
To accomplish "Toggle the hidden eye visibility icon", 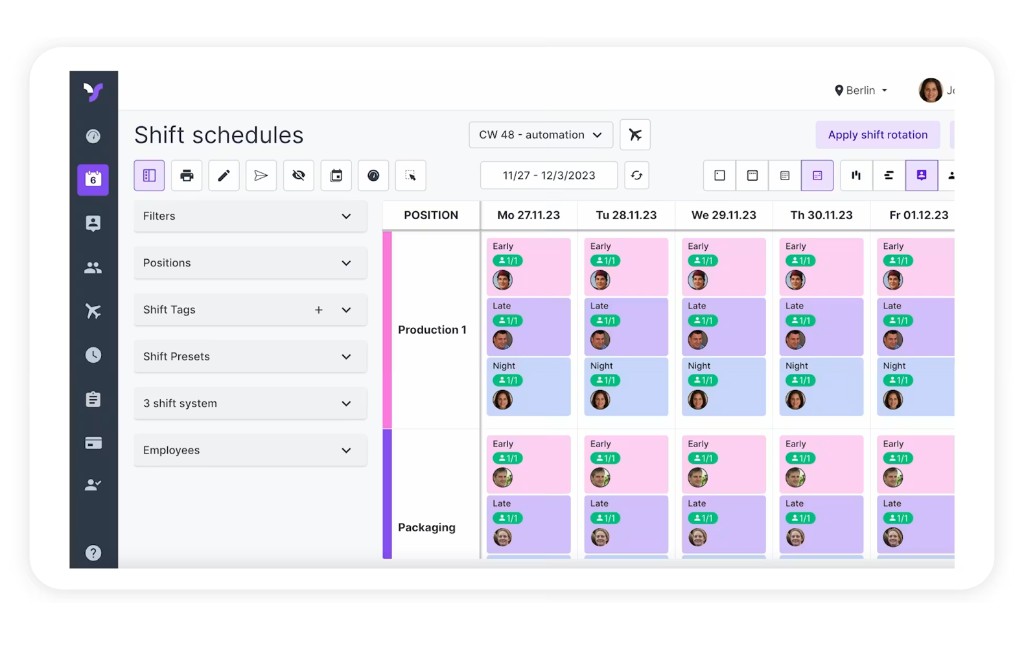I will pos(298,175).
